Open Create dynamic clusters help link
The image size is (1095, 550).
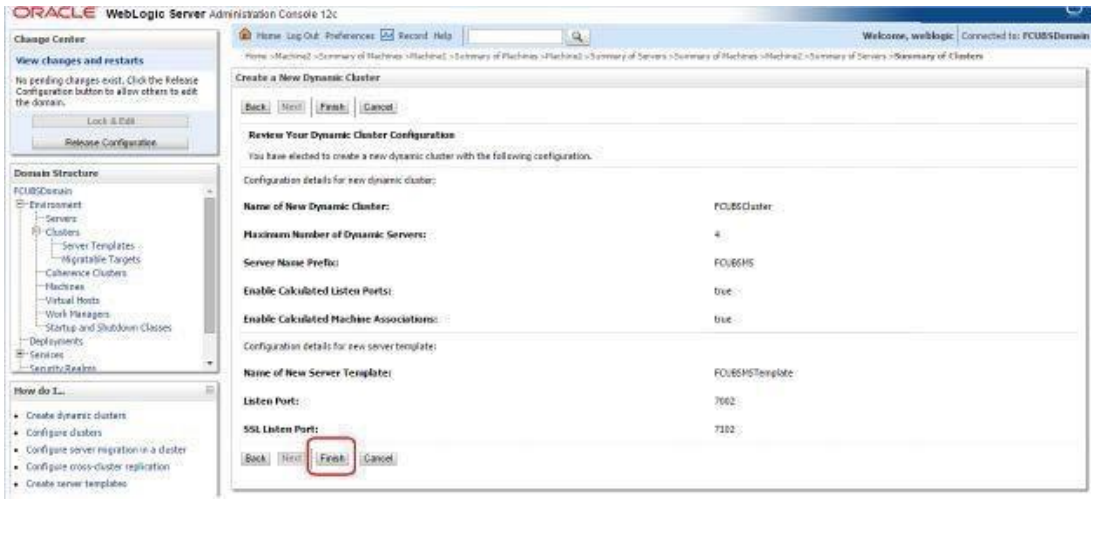pos(76,416)
